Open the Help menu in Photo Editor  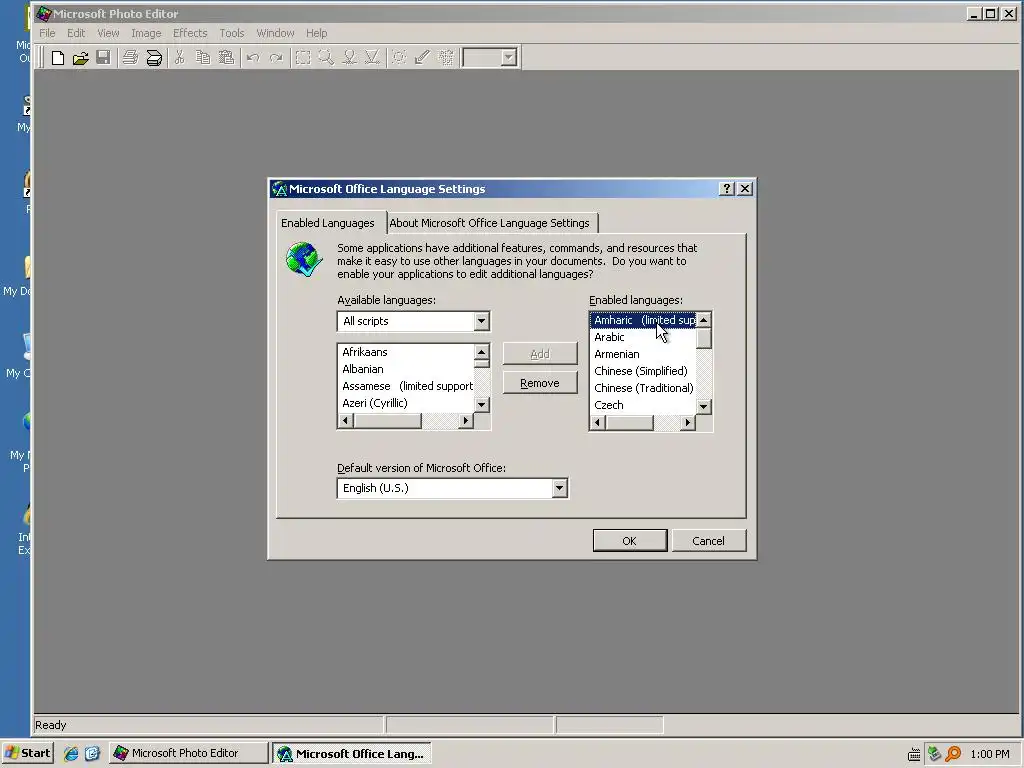pos(317,33)
